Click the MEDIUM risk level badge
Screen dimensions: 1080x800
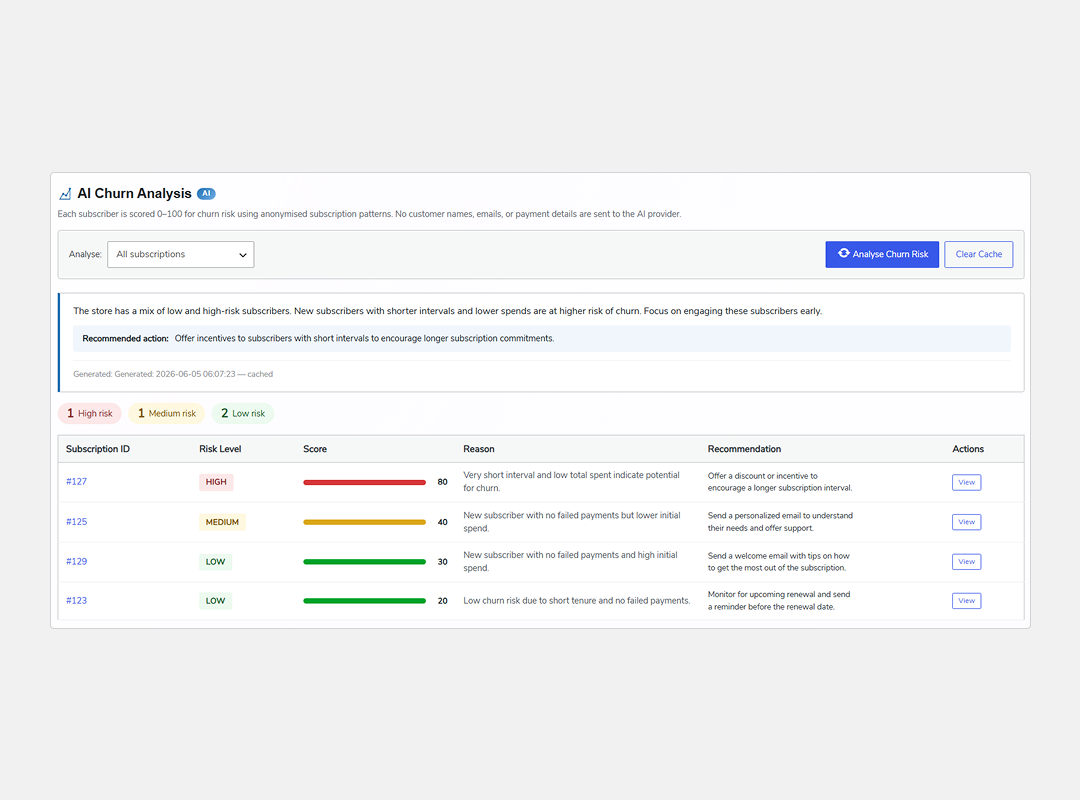222,522
